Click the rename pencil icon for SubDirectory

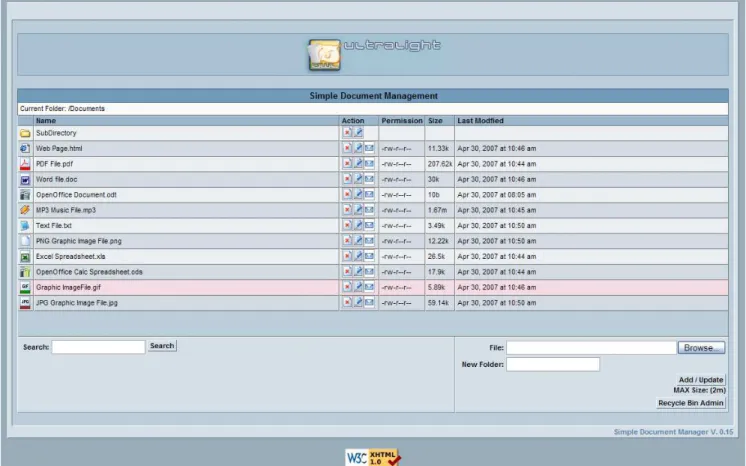[358, 132]
